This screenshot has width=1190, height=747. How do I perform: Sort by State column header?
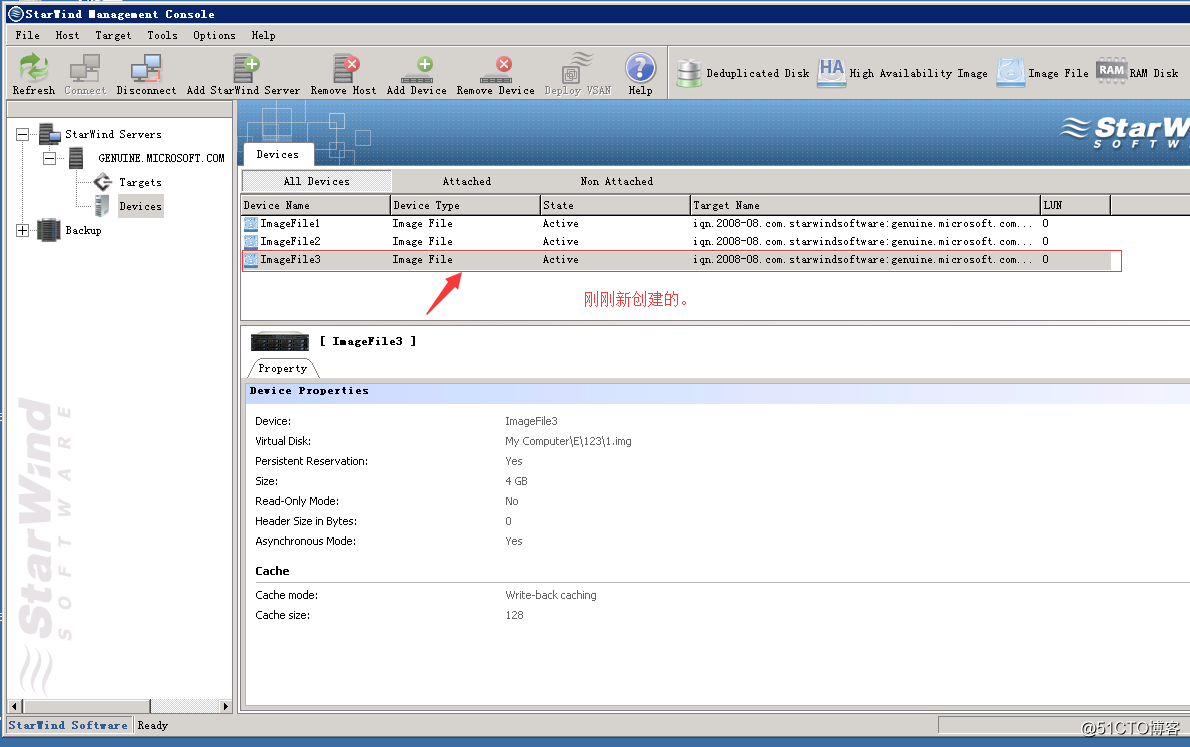pyautogui.click(x=615, y=205)
